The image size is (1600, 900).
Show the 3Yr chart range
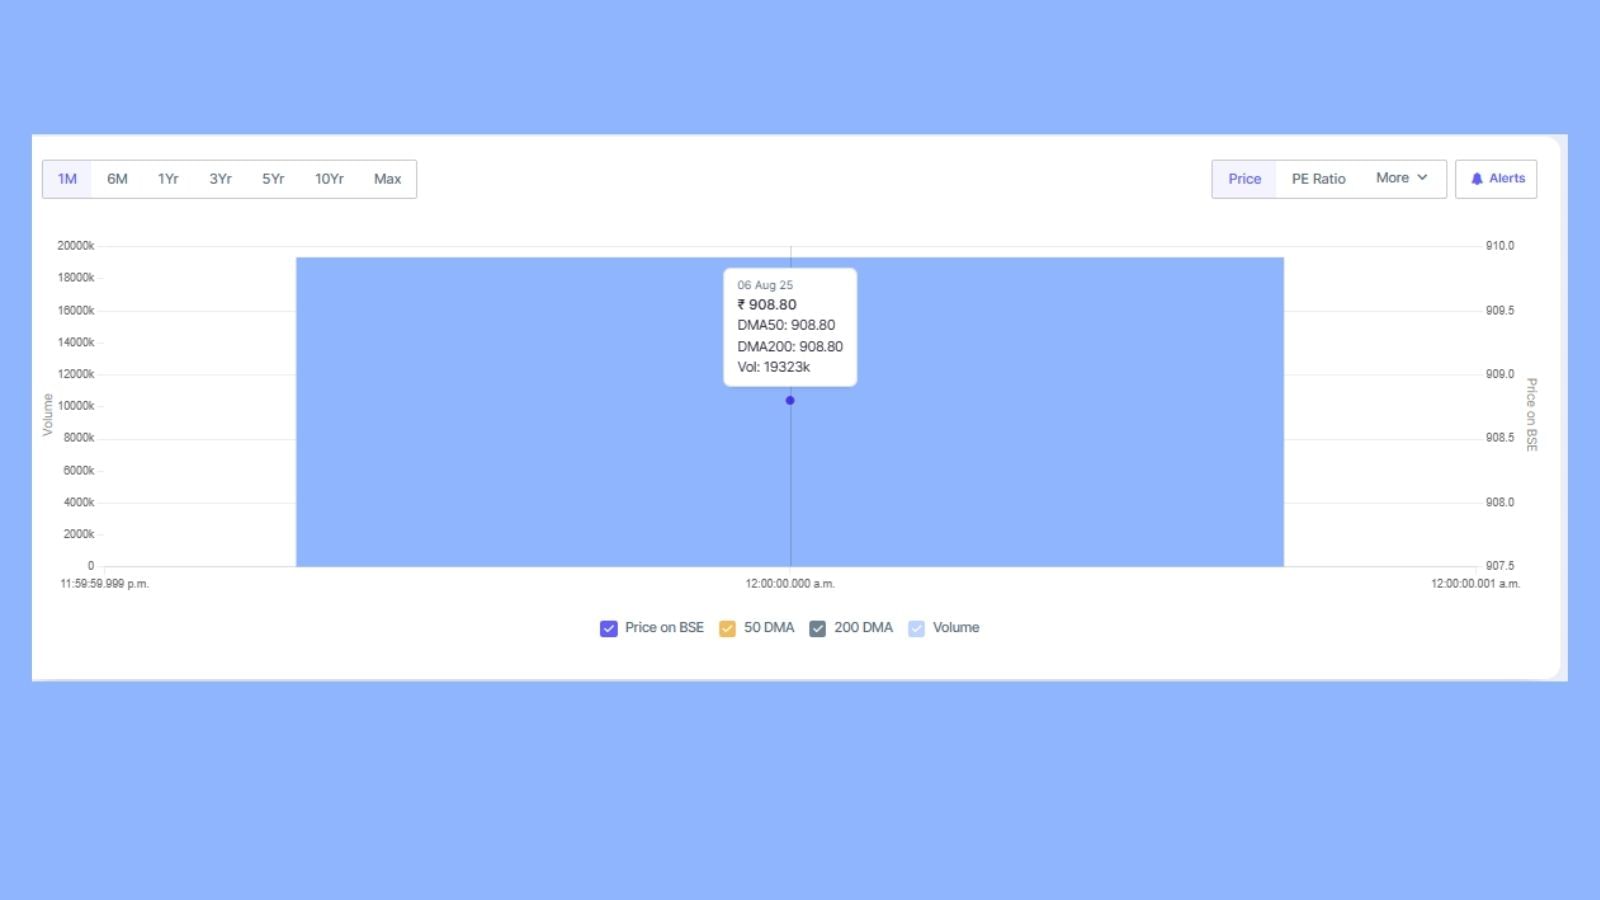[x=220, y=179]
